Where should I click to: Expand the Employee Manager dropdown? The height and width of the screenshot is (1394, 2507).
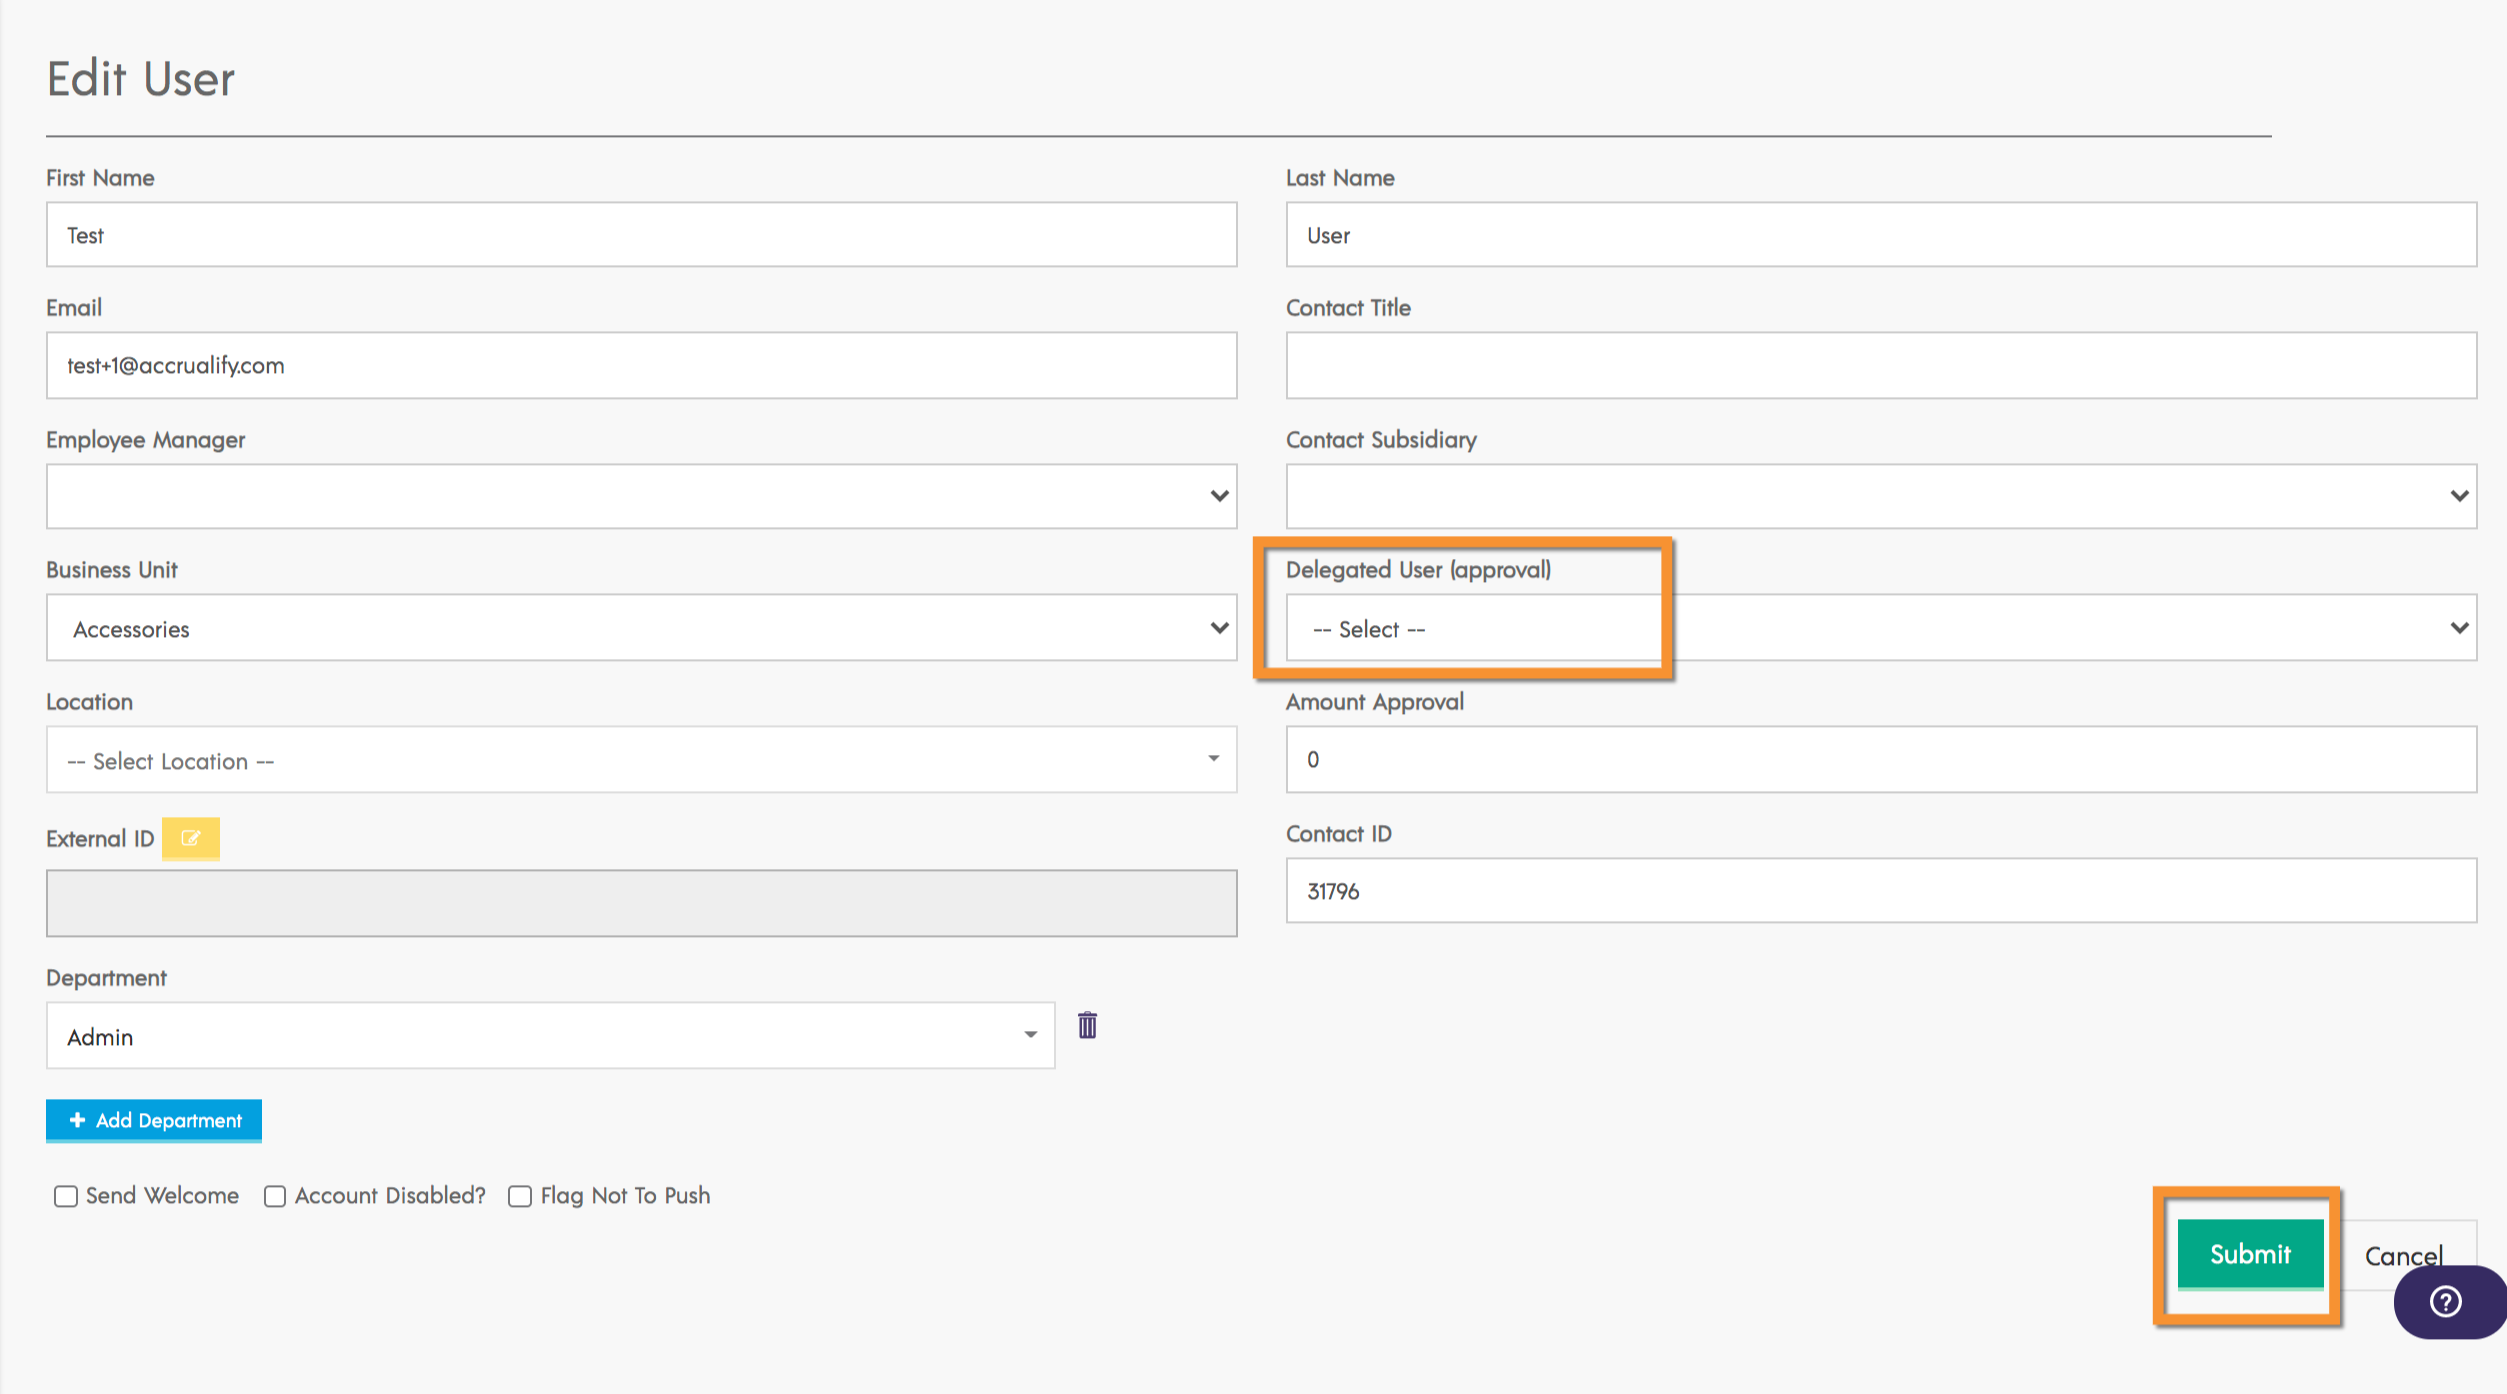click(x=641, y=496)
